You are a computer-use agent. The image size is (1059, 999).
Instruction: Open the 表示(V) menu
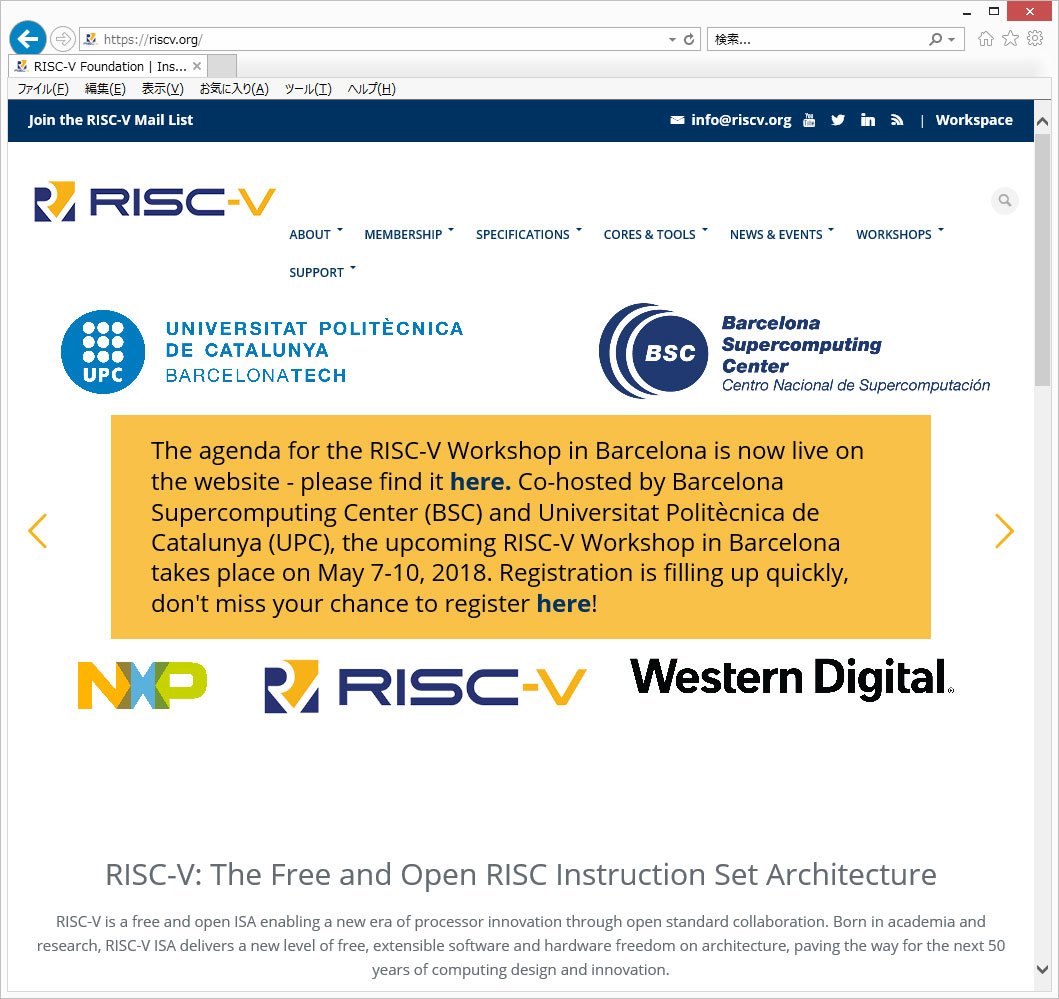162,88
